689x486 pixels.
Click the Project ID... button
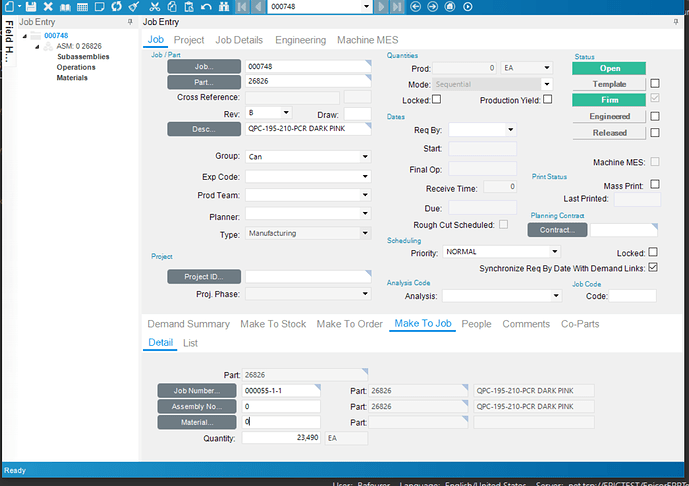click(204, 277)
